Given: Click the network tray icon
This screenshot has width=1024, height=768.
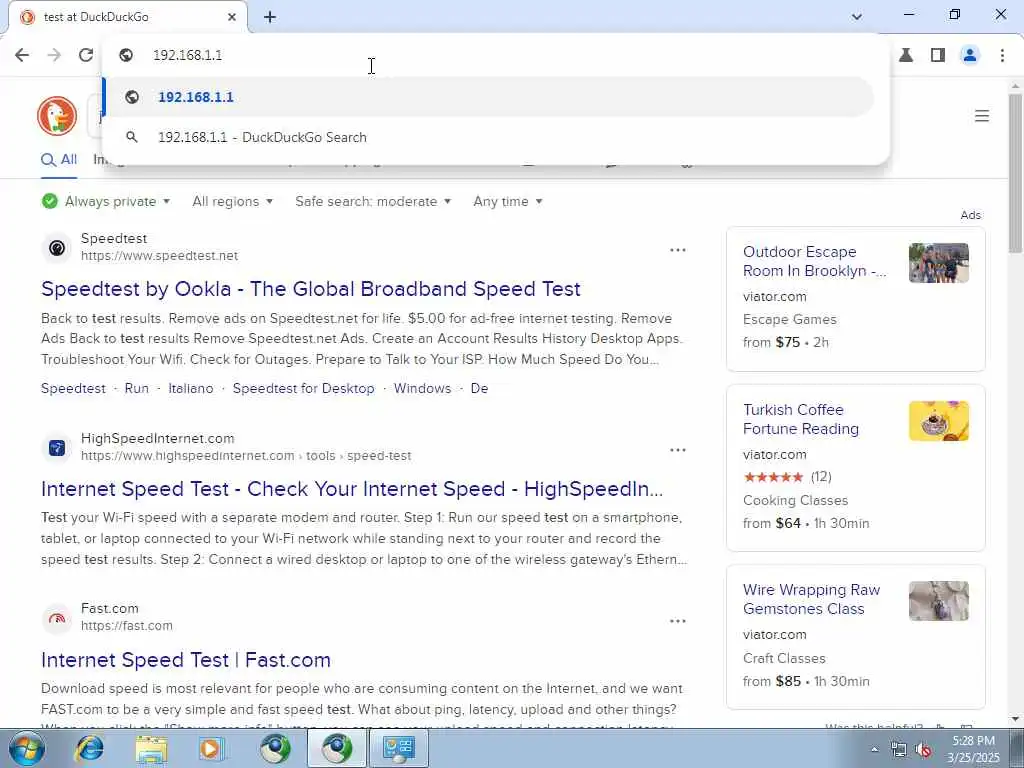Looking at the screenshot, I should 899,749.
